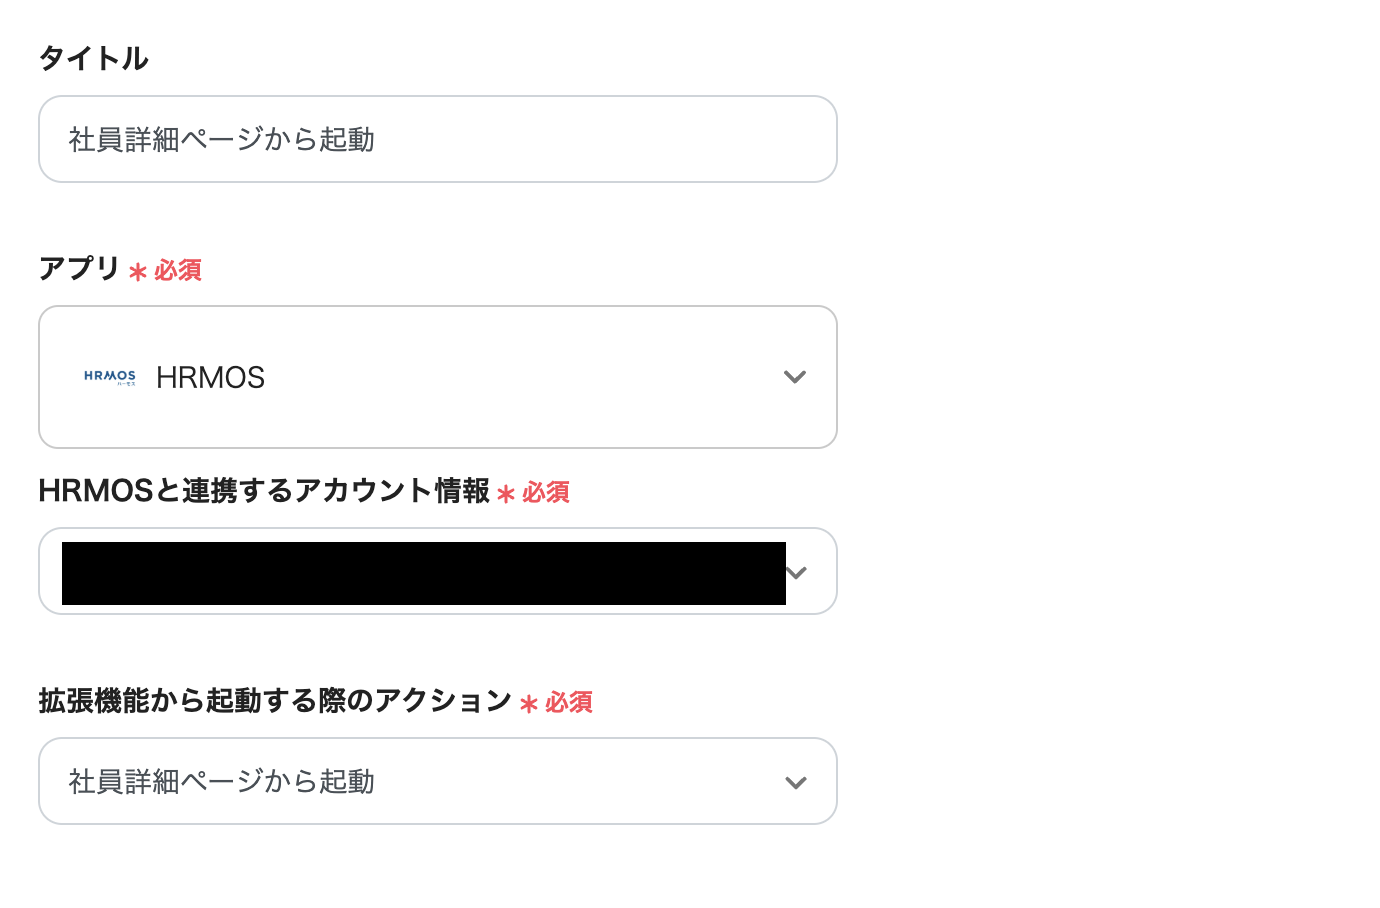Click 社員詳細ページから起動 in the action dropdown
Image resolution: width=1380 pixels, height=908 pixels.
click(222, 782)
